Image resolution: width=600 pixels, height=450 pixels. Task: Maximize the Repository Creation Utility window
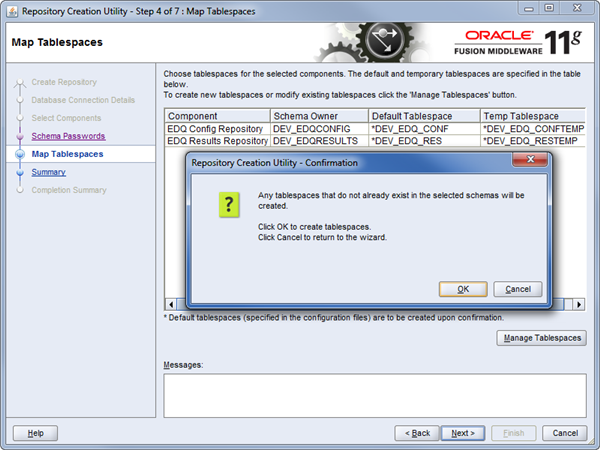coord(549,8)
